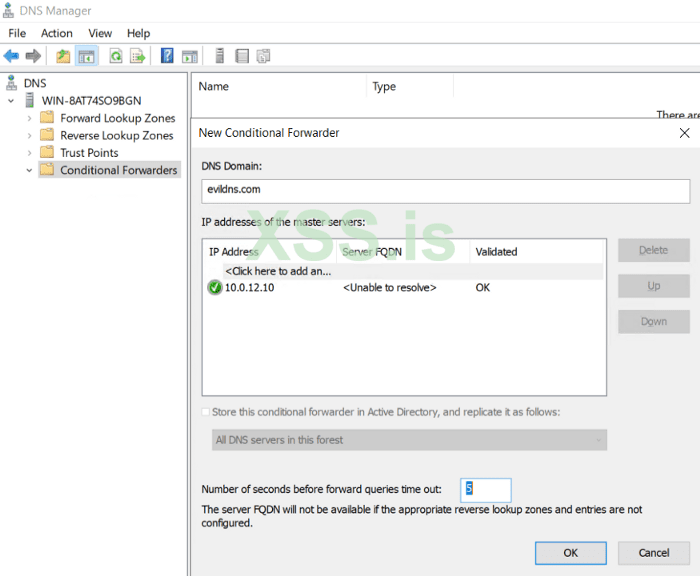The width and height of the screenshot is (700, 576).
Task: Select the Conditional Forwarders tree item
Action: [119, 170]
